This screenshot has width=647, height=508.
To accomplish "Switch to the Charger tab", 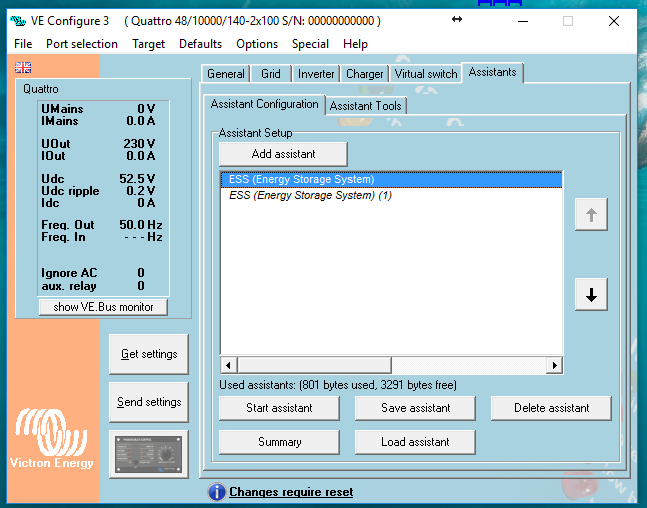I will pyautogui.click(x=364, y=74).
